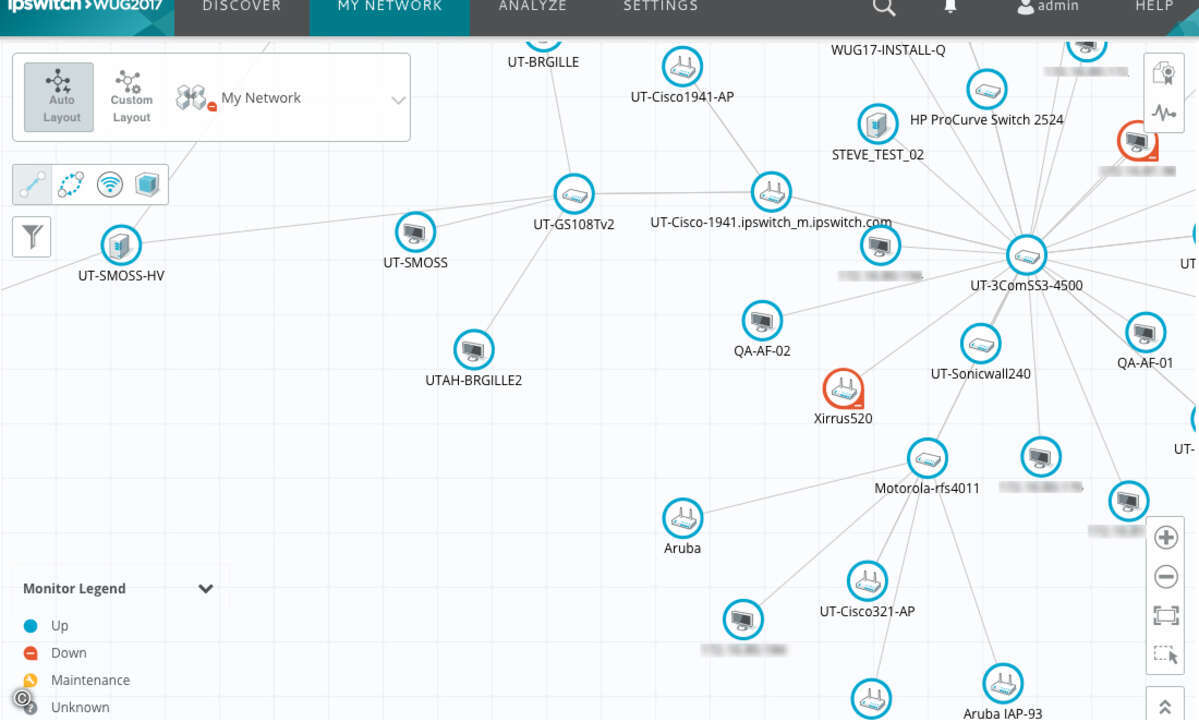This screenshot has height=720, width=1199.
Task: Open the funnel filter tool
Action: click(x=32, y=237)
